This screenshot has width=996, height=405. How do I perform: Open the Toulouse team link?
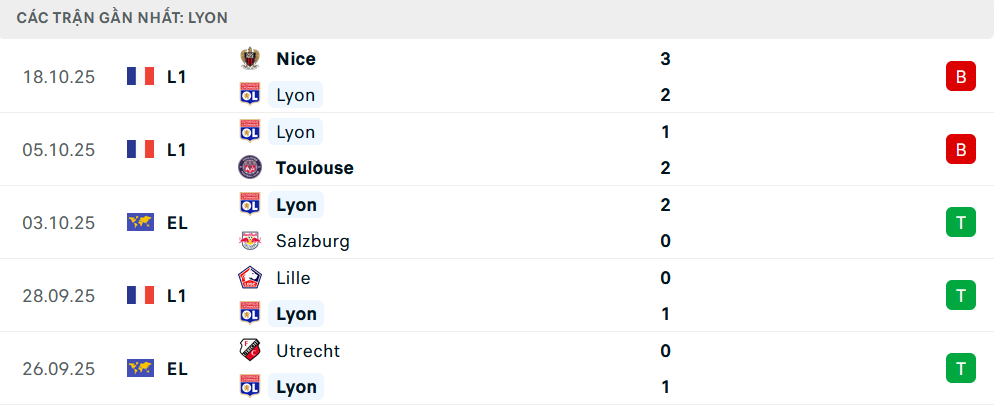click(x=315, y=168)
